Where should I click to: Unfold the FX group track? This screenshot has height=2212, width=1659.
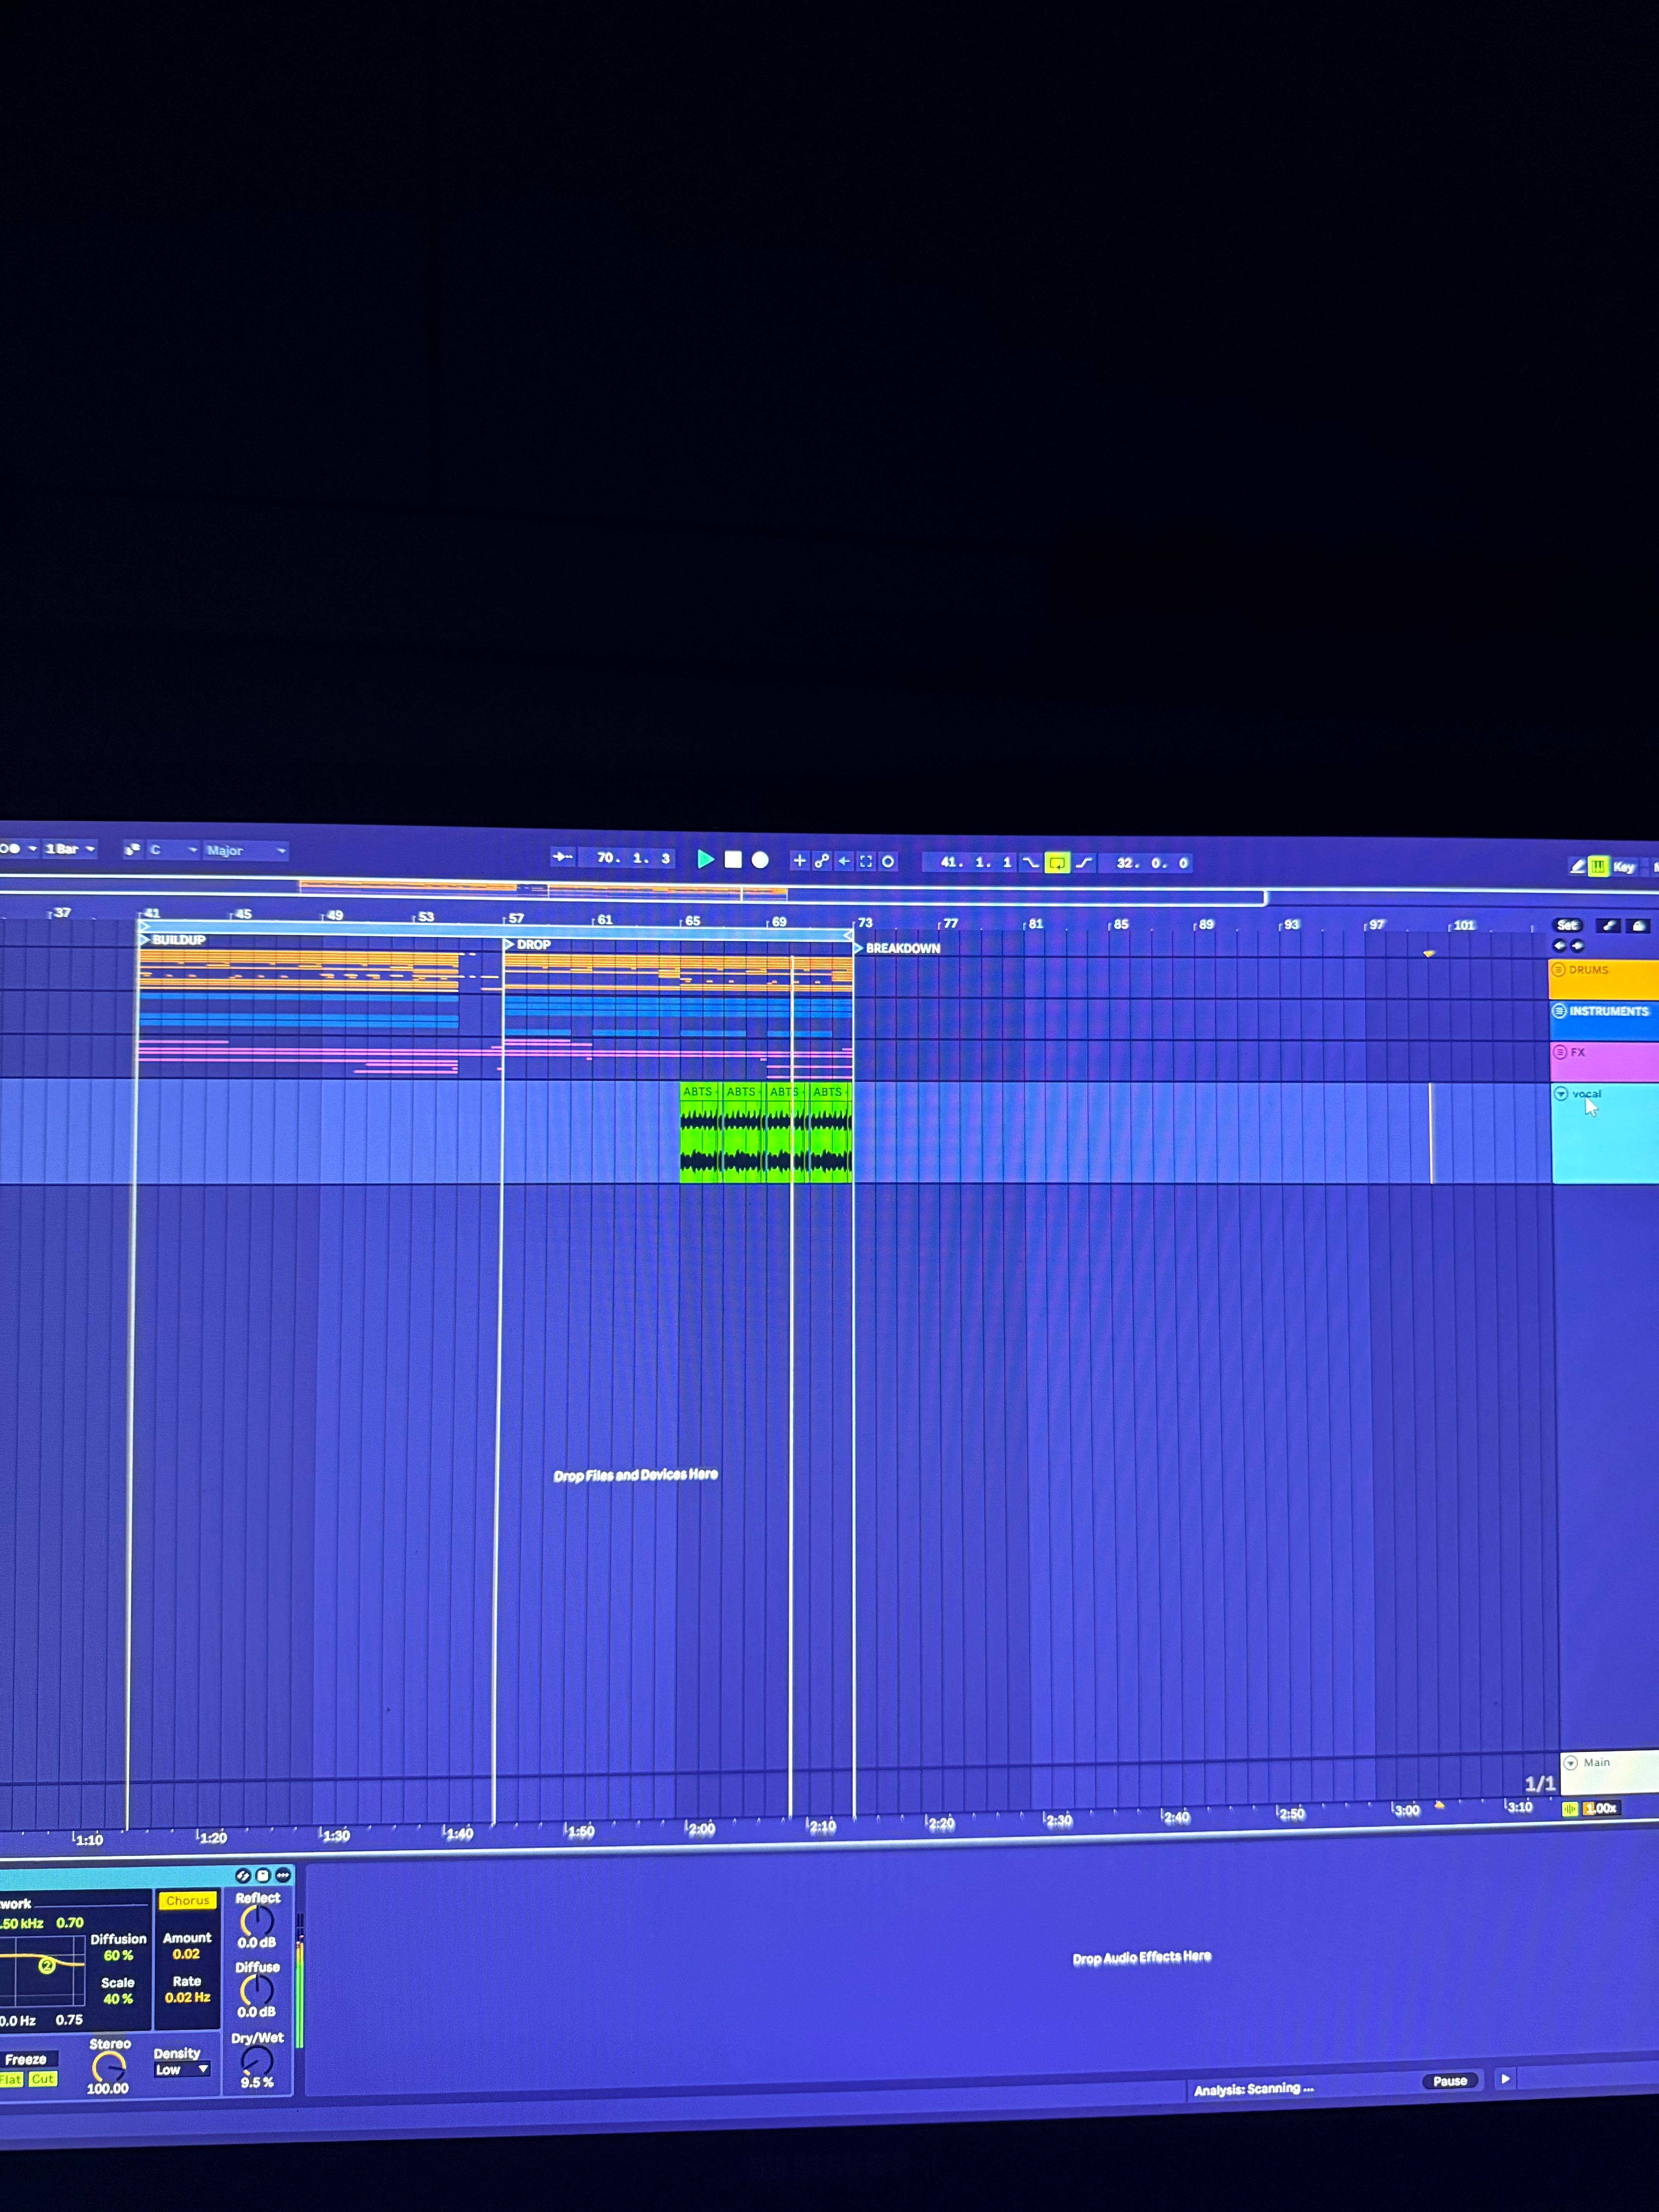point(1559,1052)
